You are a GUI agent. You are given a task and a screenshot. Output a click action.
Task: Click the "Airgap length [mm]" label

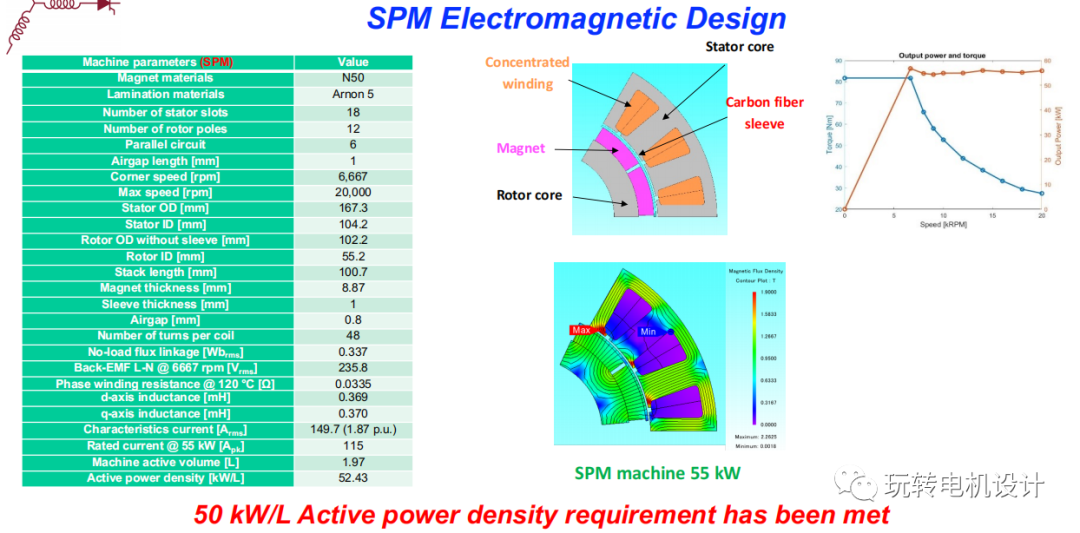(x=165, y=161)
